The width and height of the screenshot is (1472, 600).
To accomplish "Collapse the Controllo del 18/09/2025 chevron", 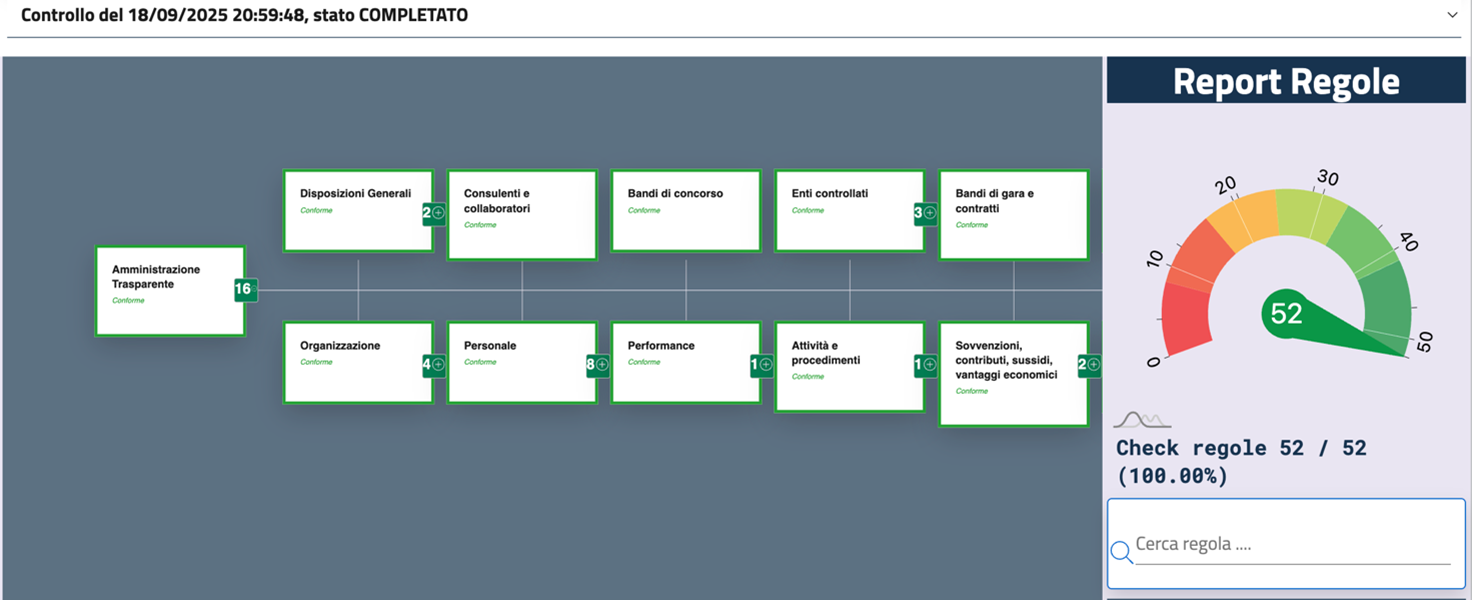I will tap(1452, 16).
